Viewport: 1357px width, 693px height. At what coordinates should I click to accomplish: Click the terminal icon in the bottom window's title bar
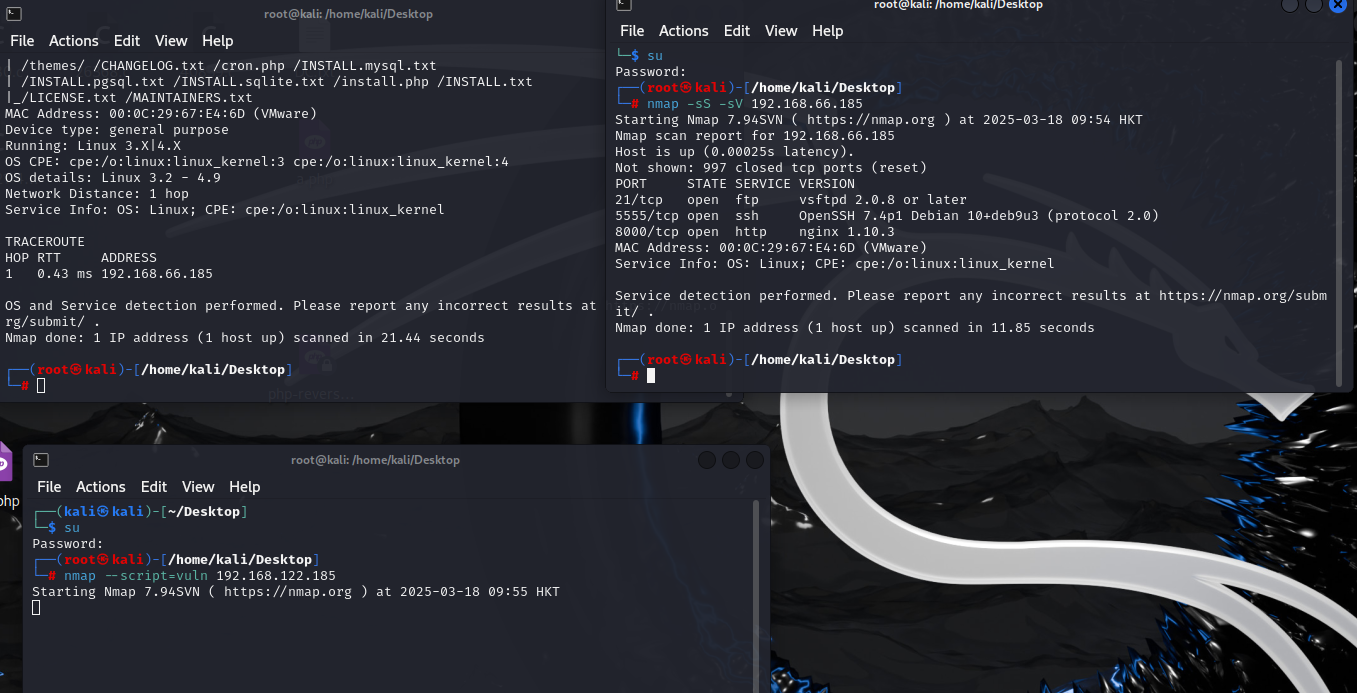(x=40, y=460)
